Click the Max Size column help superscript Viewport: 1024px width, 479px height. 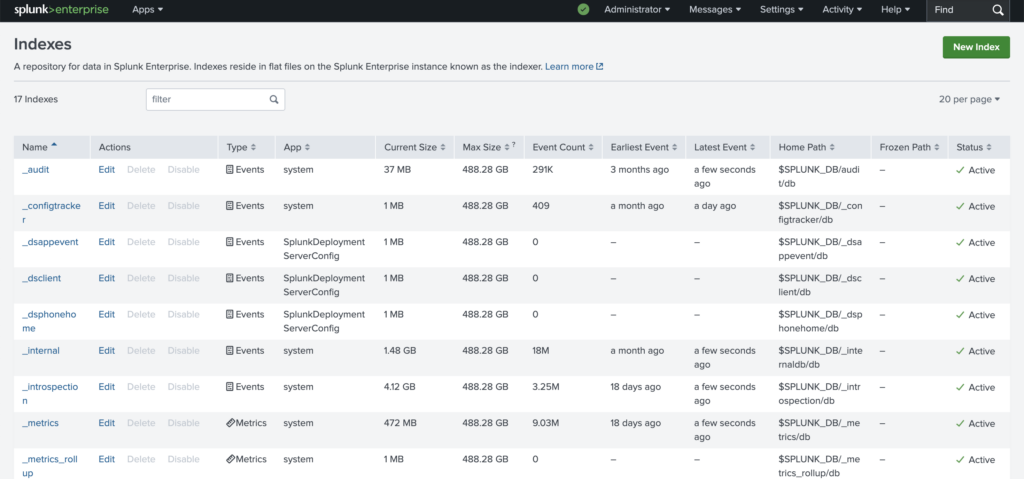pos(513,144)
